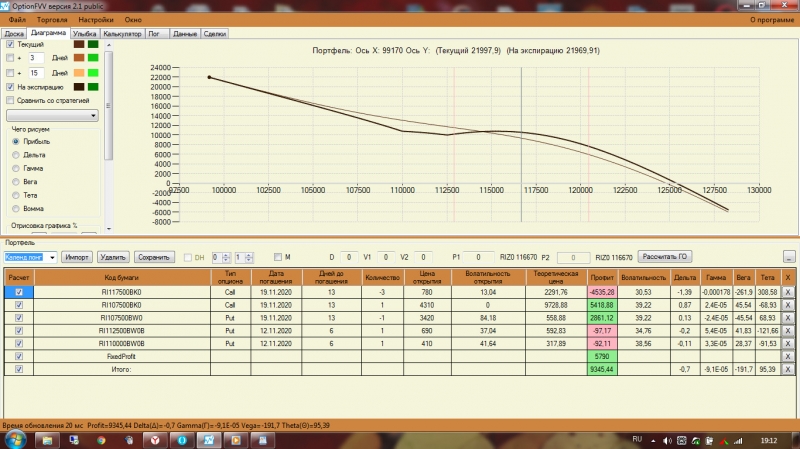Pick the bright green swatch for 15 Дней

93,73
